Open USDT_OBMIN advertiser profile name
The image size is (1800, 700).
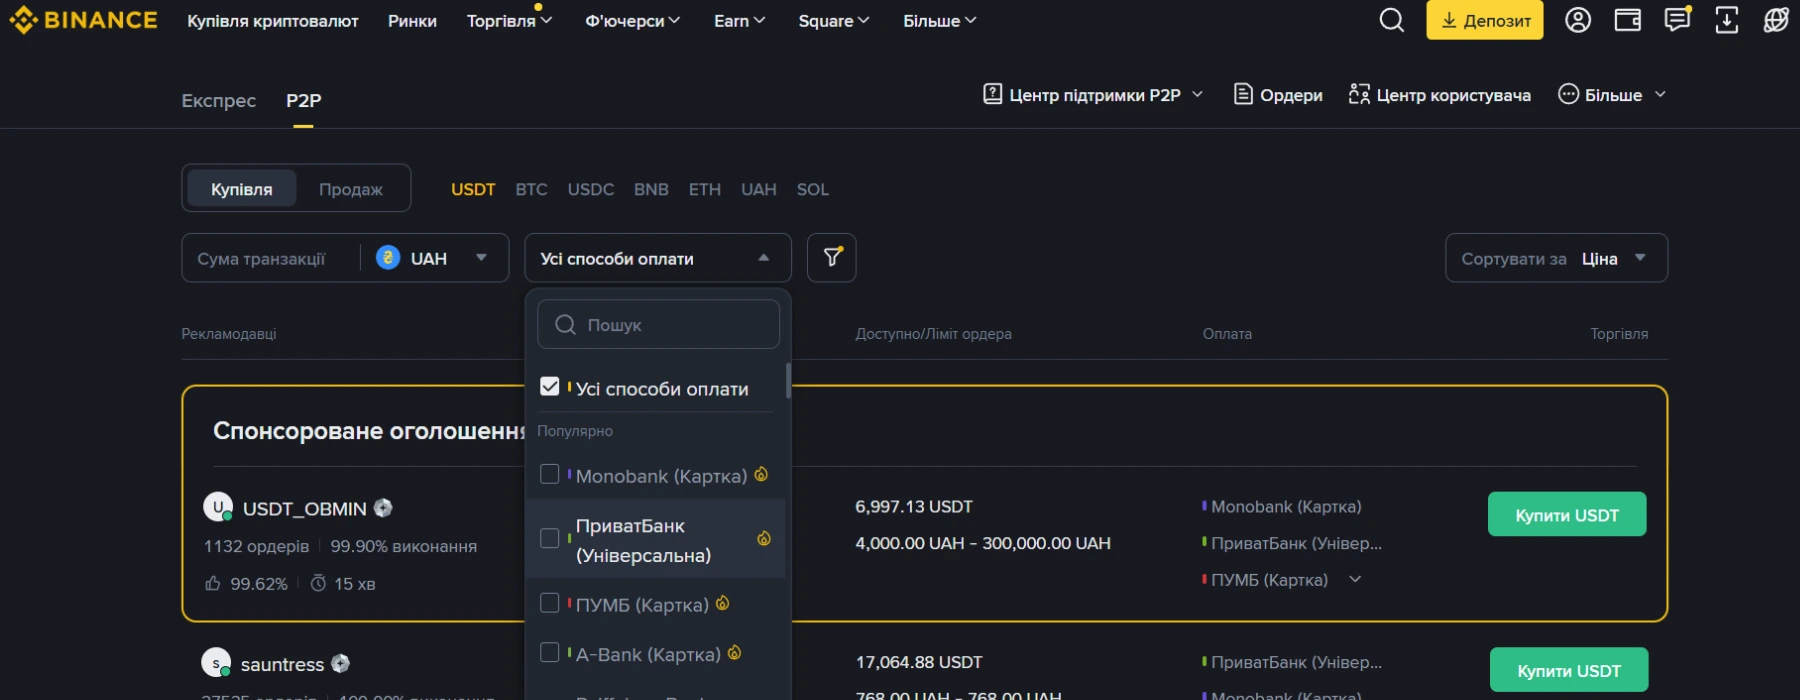(x=304, y=509)
